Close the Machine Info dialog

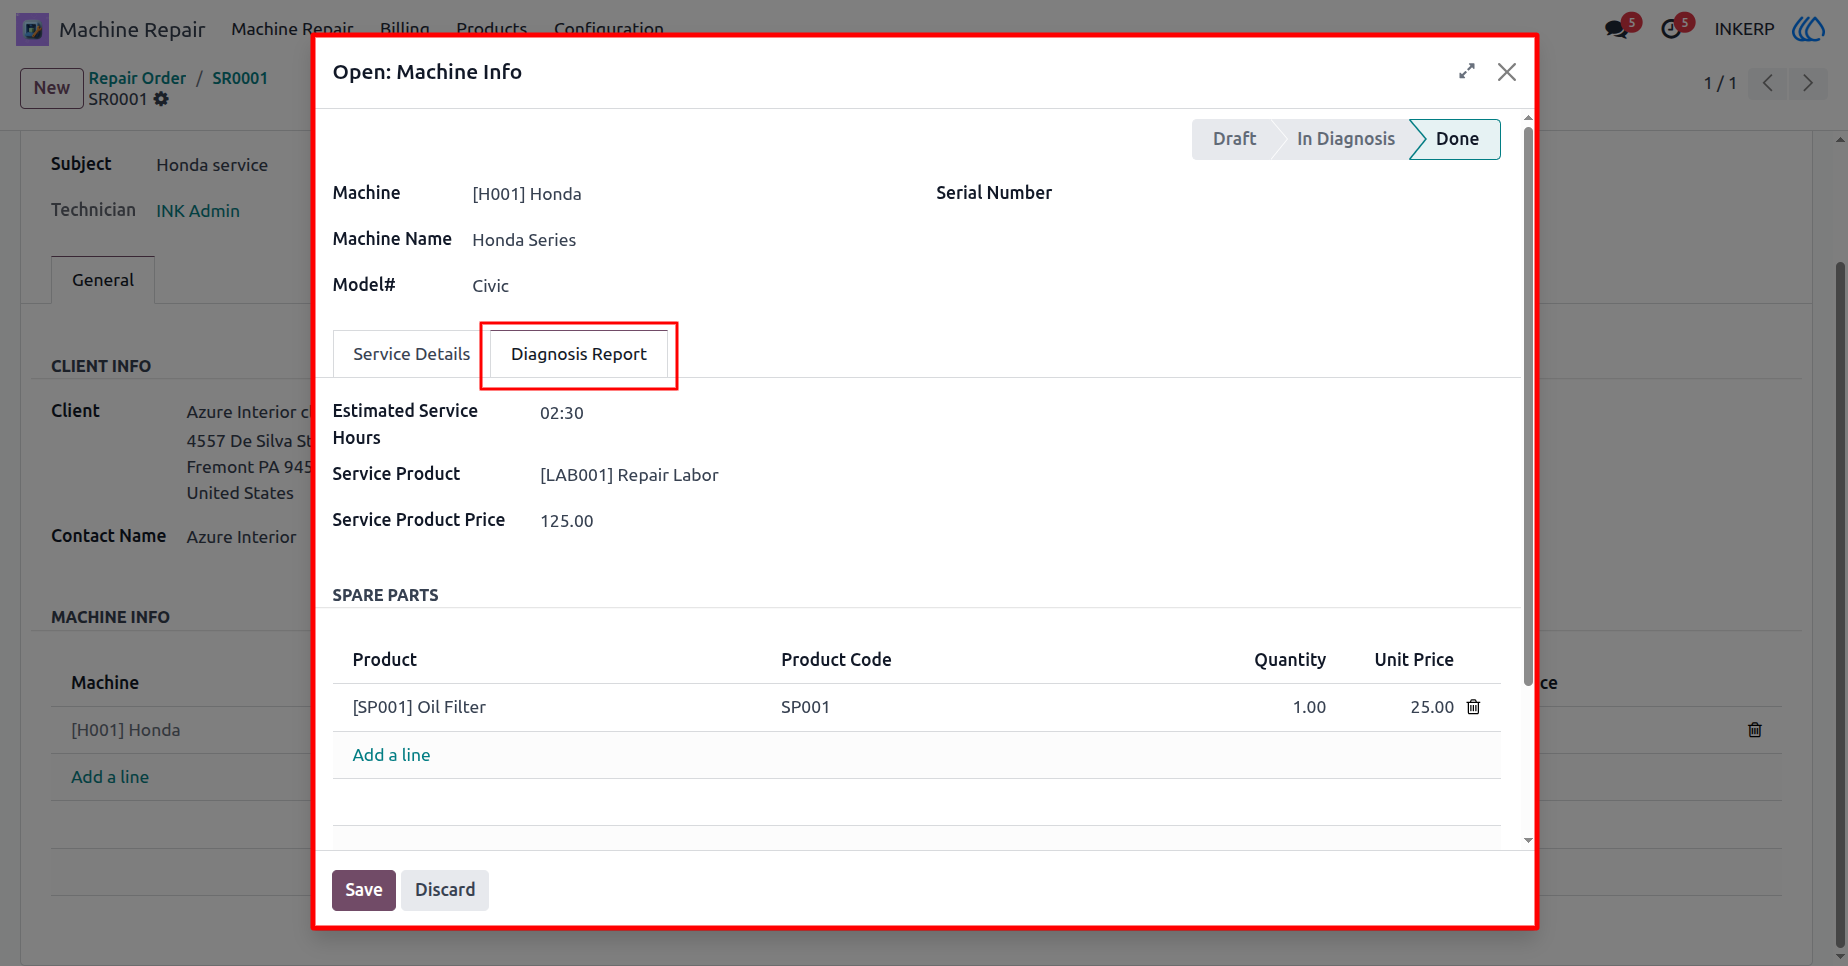pos(1507,72)
